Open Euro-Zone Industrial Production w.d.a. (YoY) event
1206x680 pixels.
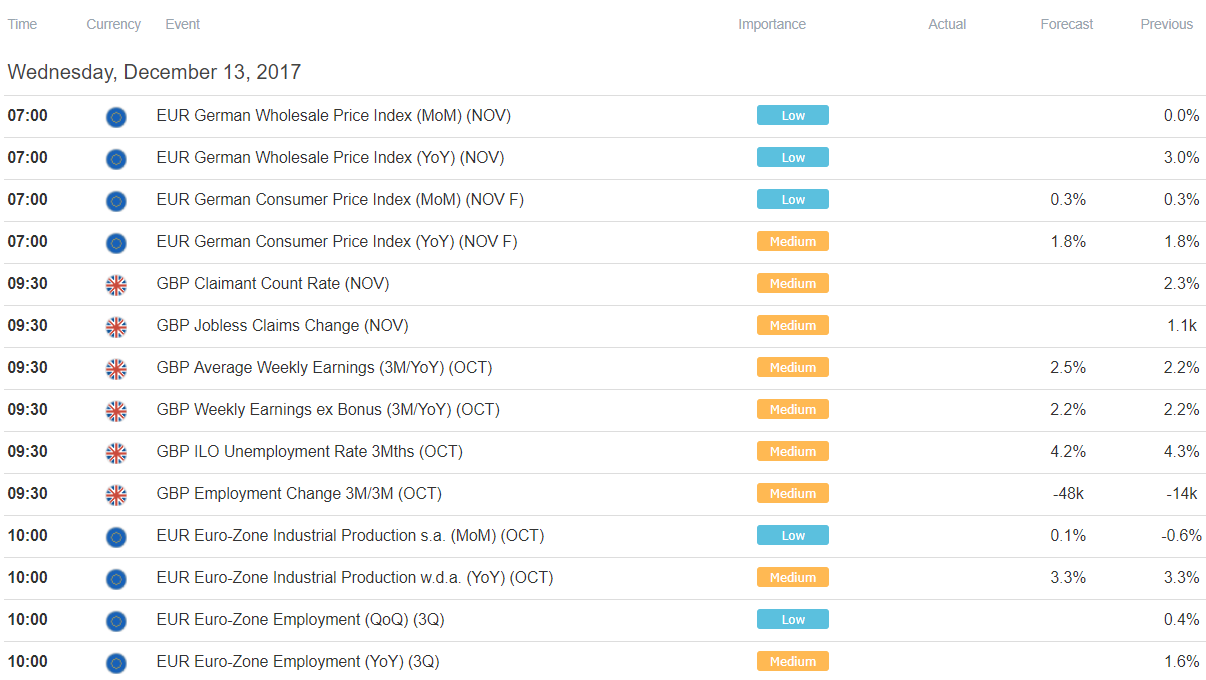click(x=355, y=578)
